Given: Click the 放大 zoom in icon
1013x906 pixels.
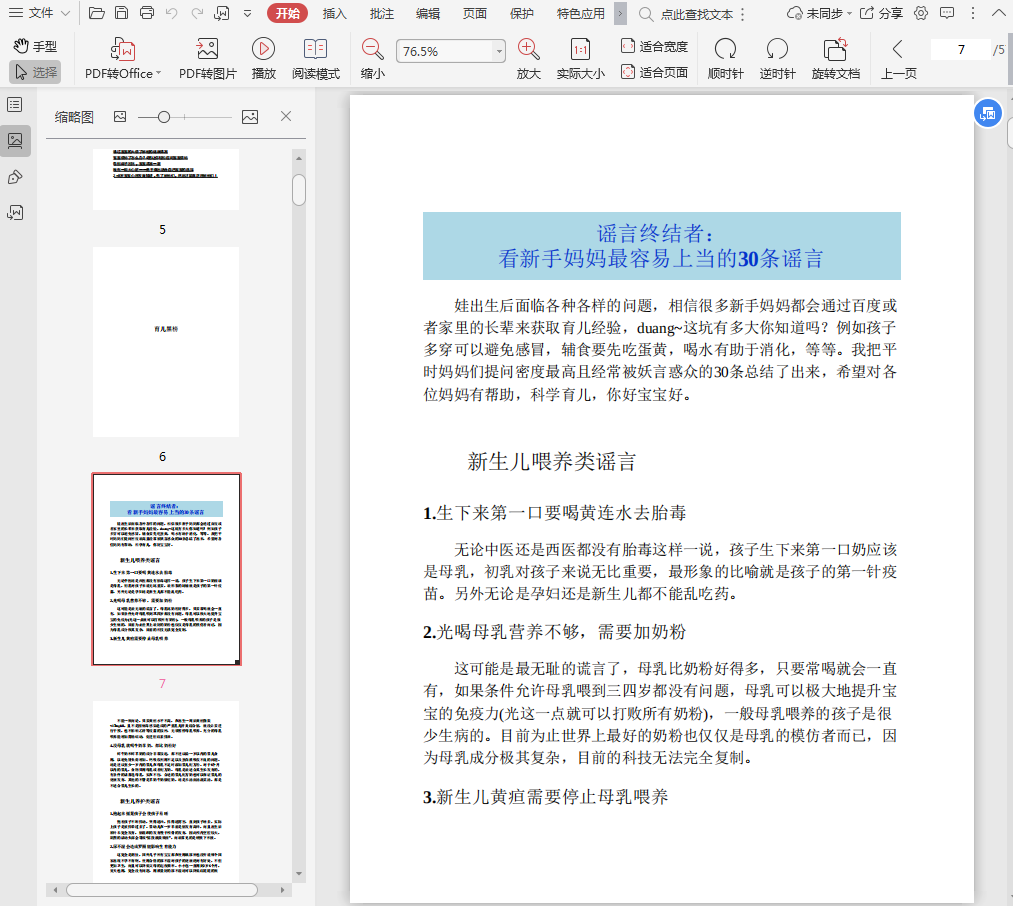Looking at the screenshot, I should click(529, 50).
